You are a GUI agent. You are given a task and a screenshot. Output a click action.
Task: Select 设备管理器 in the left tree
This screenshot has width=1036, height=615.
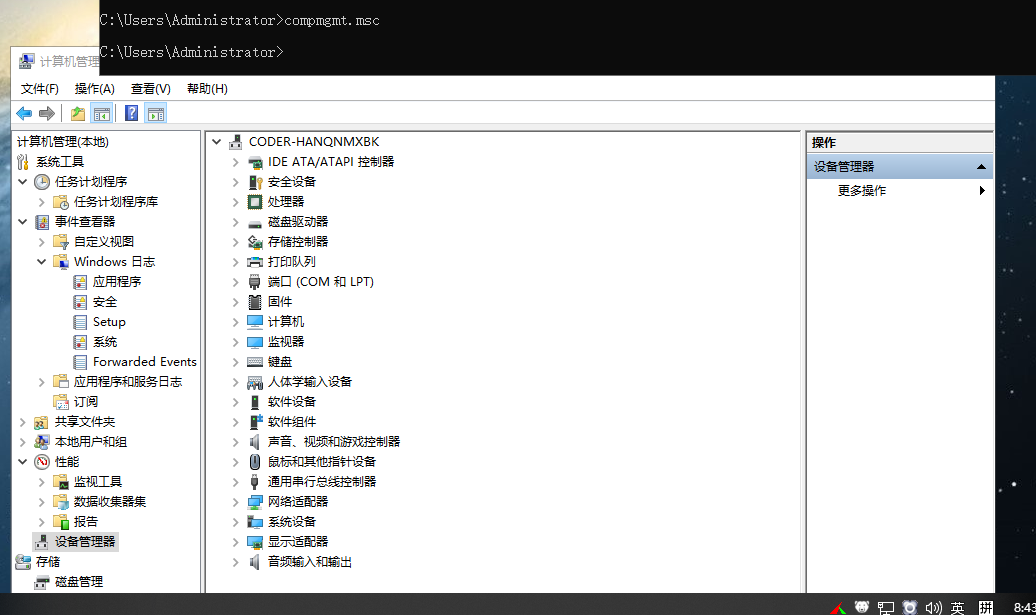pyautogui.click(x=85, y=542)
